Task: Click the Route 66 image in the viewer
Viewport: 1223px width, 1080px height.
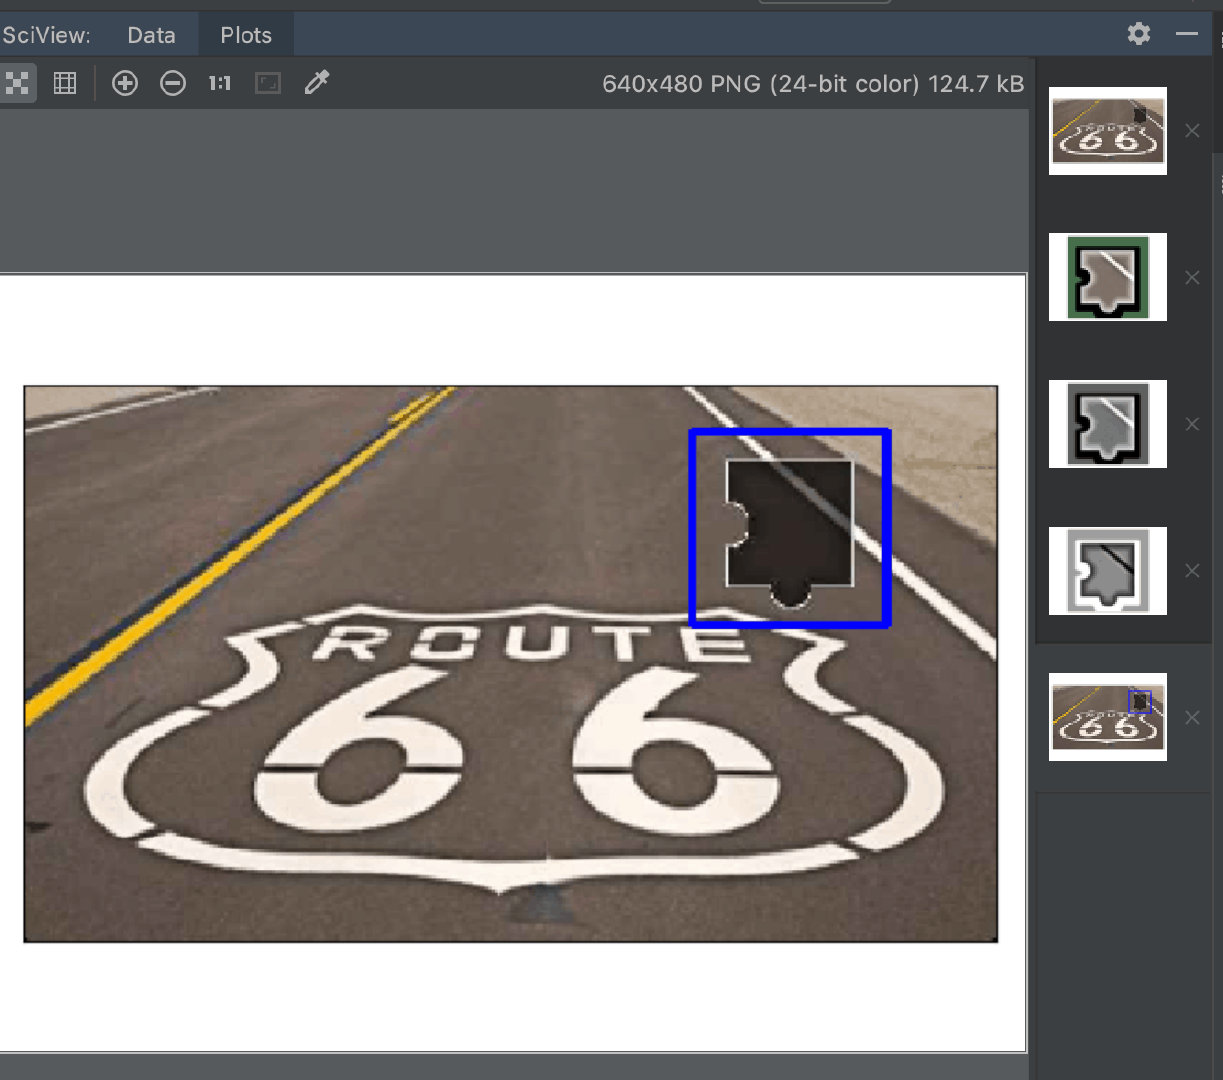Action: tap(510, 664)
